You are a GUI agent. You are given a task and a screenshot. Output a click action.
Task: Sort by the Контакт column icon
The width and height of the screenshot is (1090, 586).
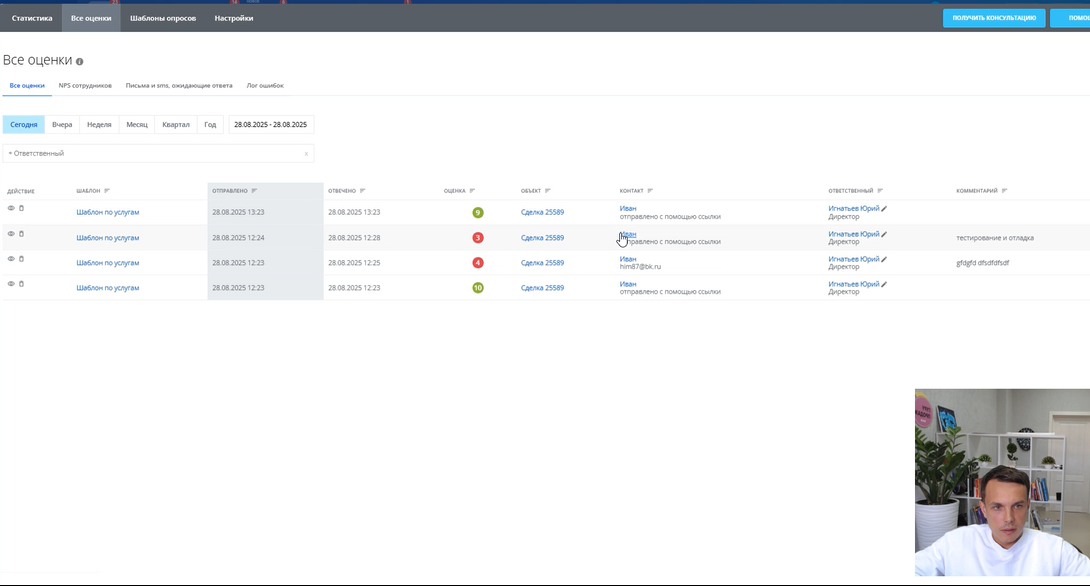pos(651,190)
